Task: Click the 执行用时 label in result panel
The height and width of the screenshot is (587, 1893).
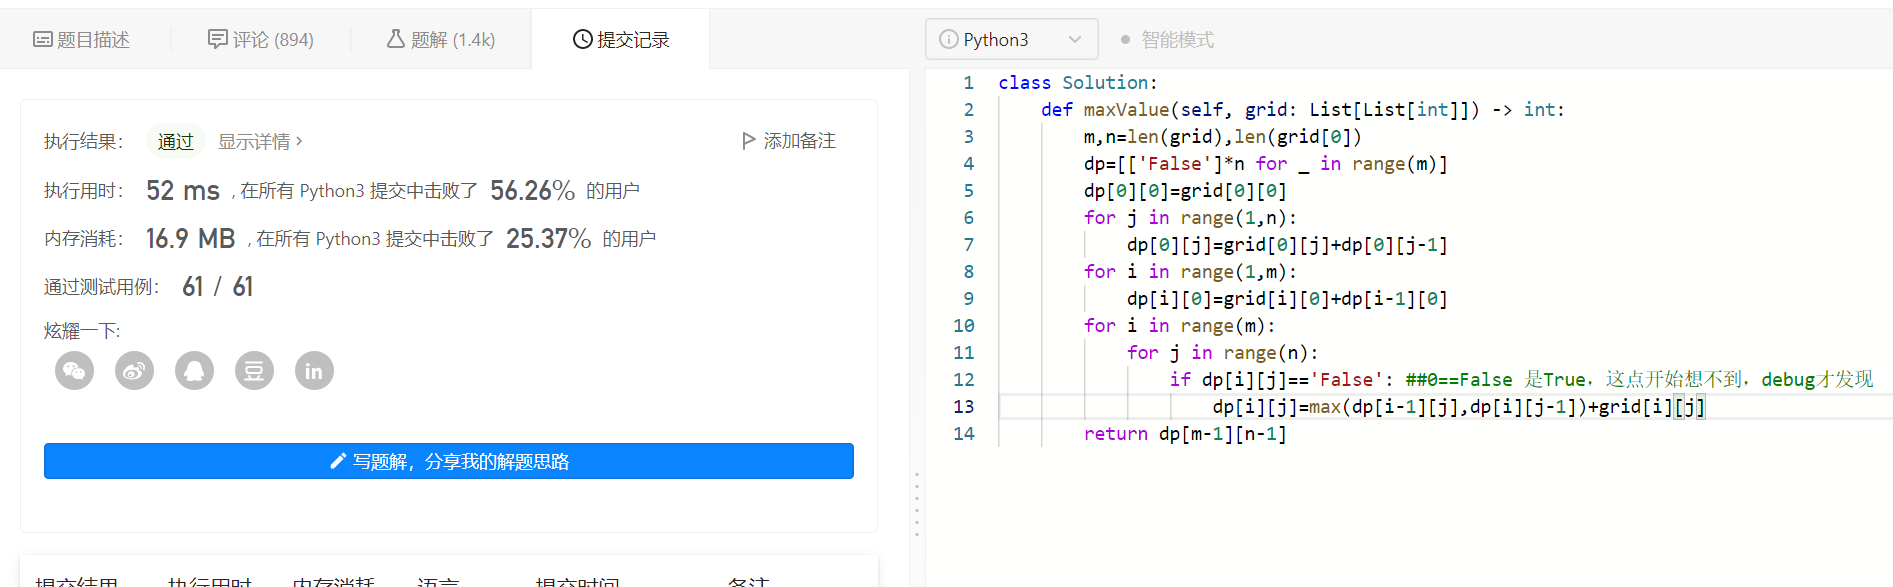Action: coord(83,191)
